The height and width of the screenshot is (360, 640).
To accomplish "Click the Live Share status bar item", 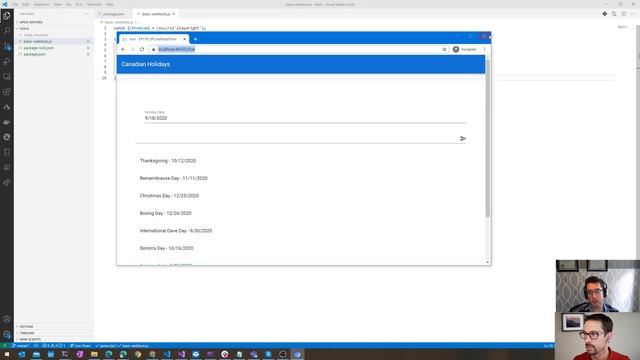I will 80,346.
